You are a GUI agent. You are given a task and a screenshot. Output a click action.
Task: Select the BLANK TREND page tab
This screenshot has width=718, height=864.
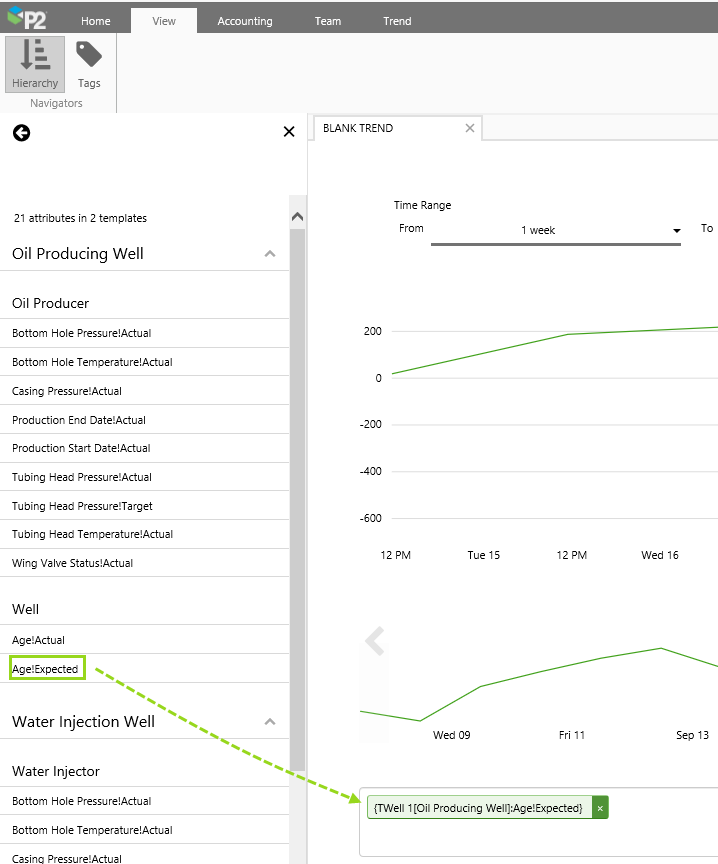click(x=358, y=128)
